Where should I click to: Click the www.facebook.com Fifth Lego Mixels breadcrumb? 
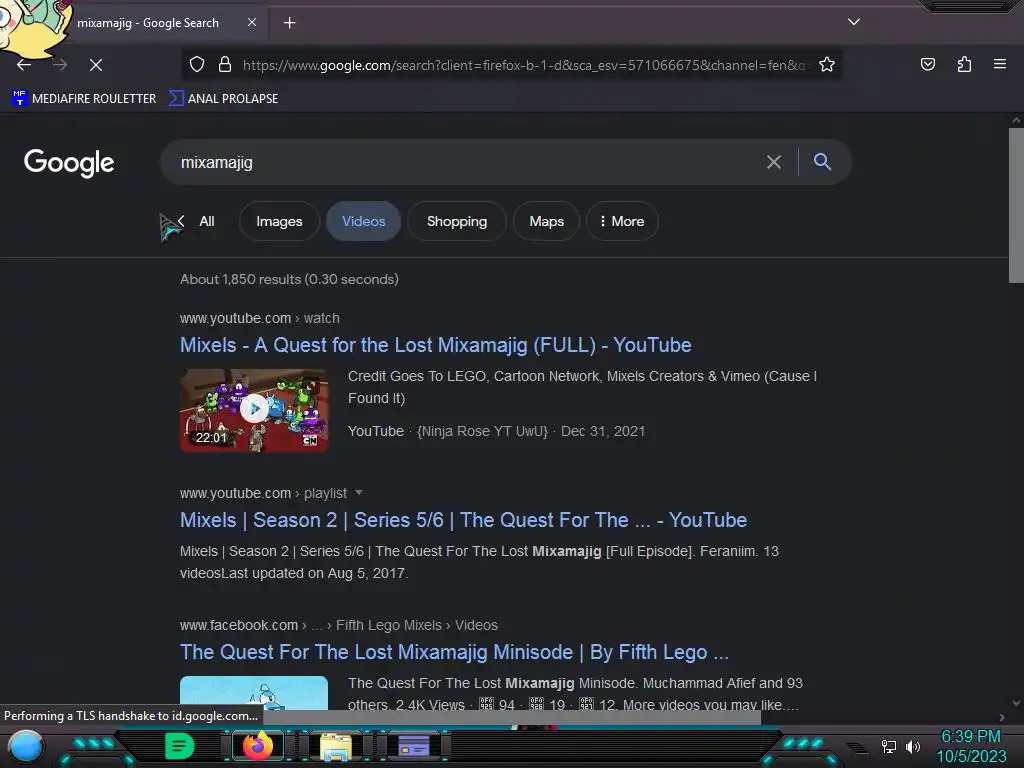[x=339, y=625]
